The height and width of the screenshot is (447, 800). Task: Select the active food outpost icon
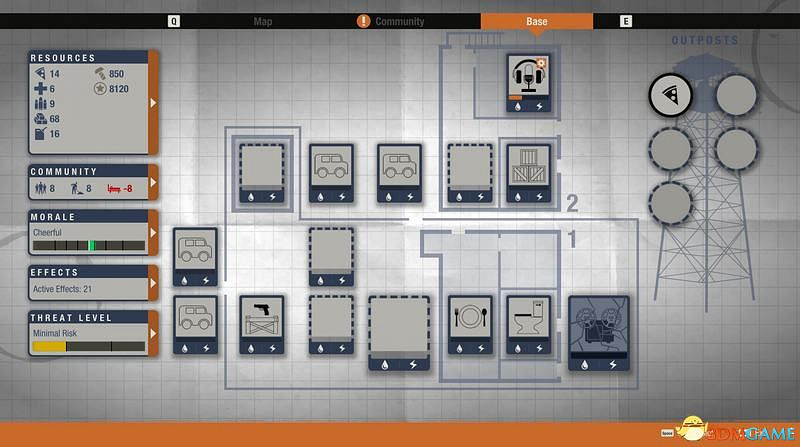(669, 95)
